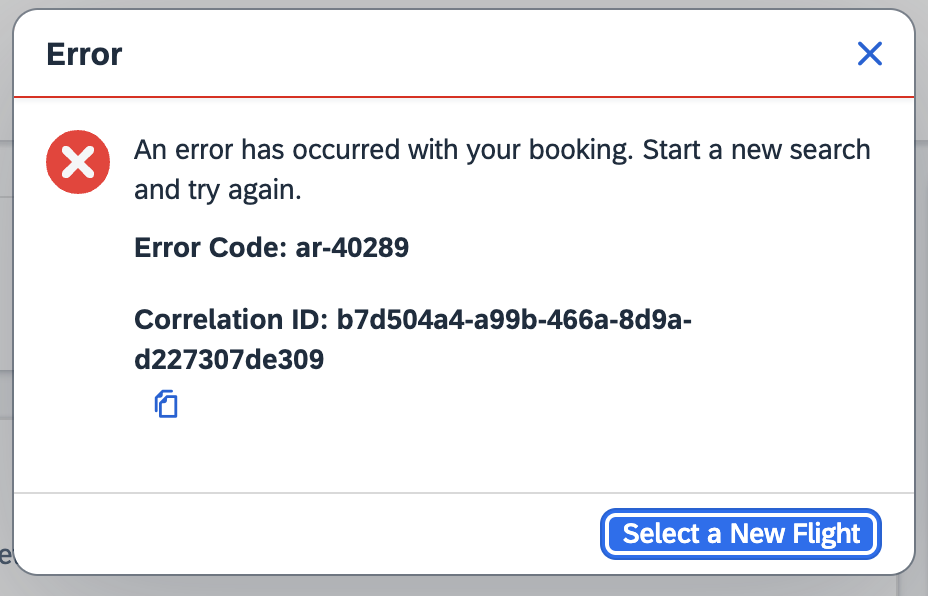Click correlation ID text b7d504a4-a99b-466a-8d9a-
928x596 pixels.
point(514,320)
